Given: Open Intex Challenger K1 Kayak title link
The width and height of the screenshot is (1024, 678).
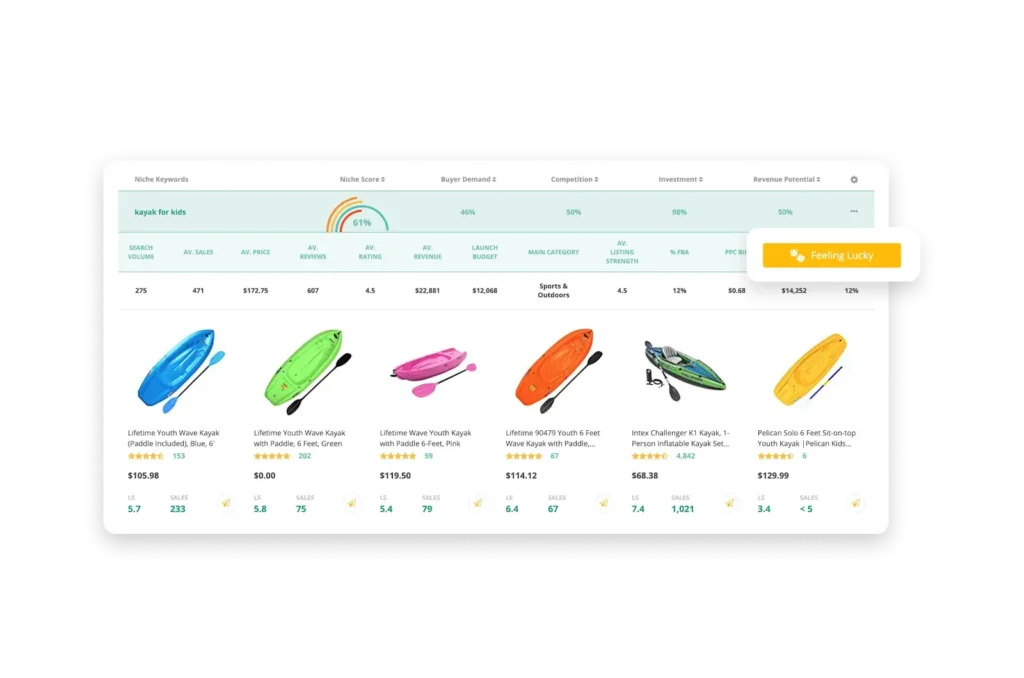Looking at the screenshot, I should point(680,438).
